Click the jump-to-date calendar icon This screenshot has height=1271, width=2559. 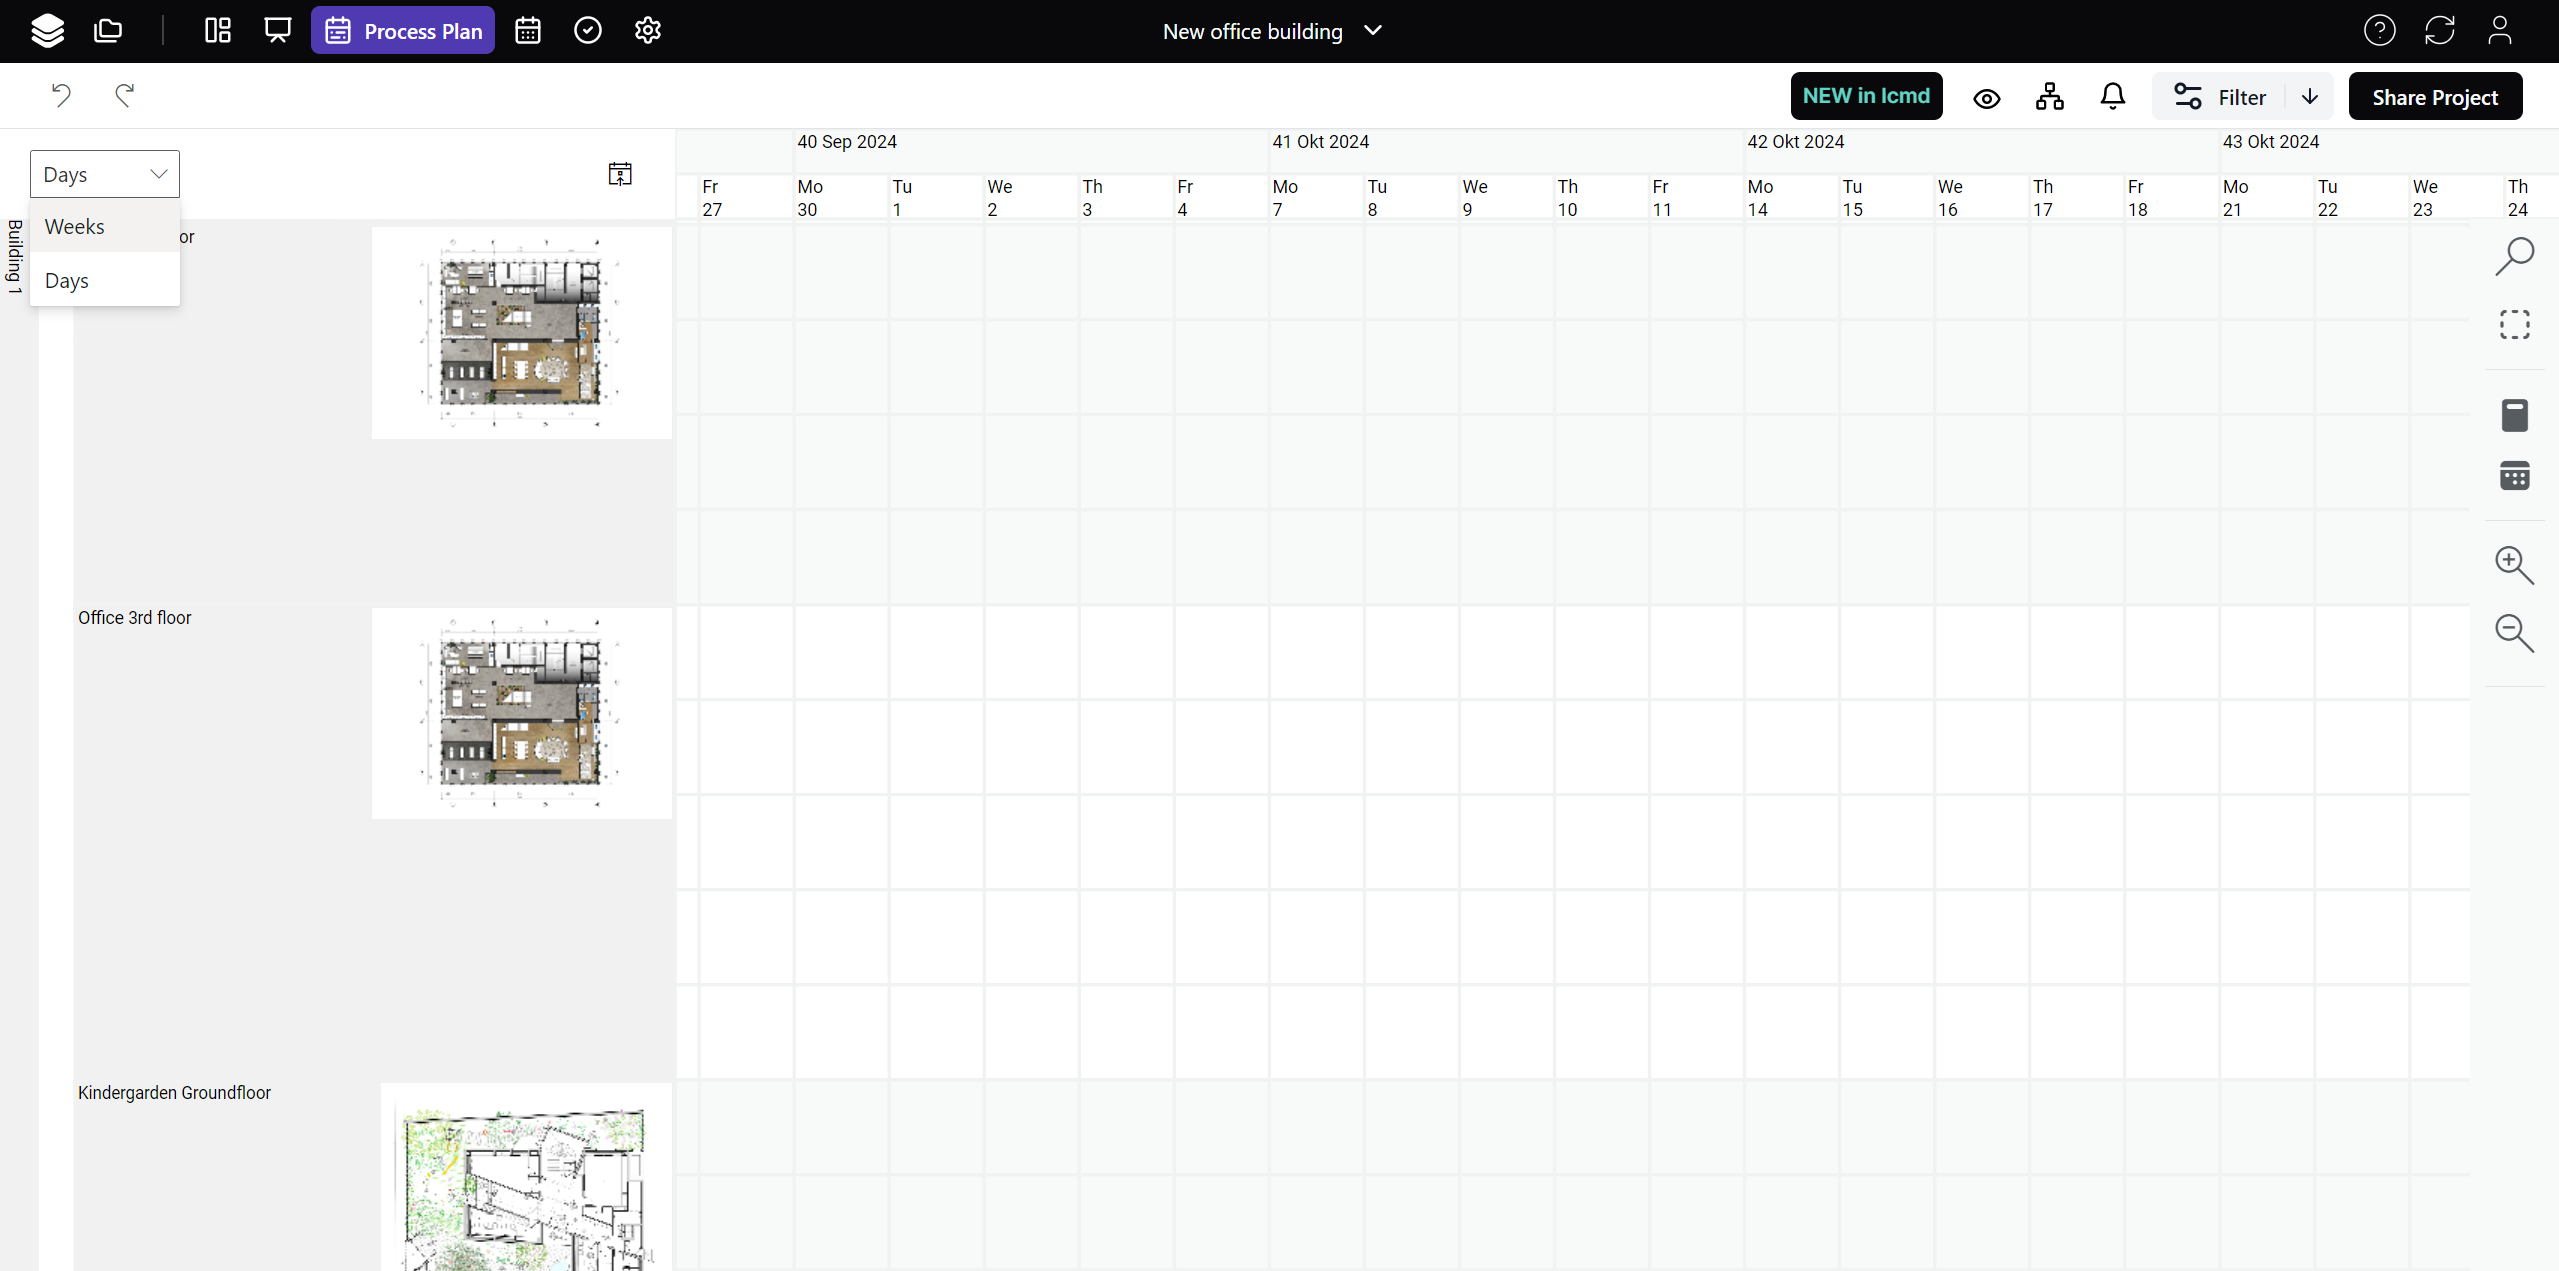click(620, 174)
